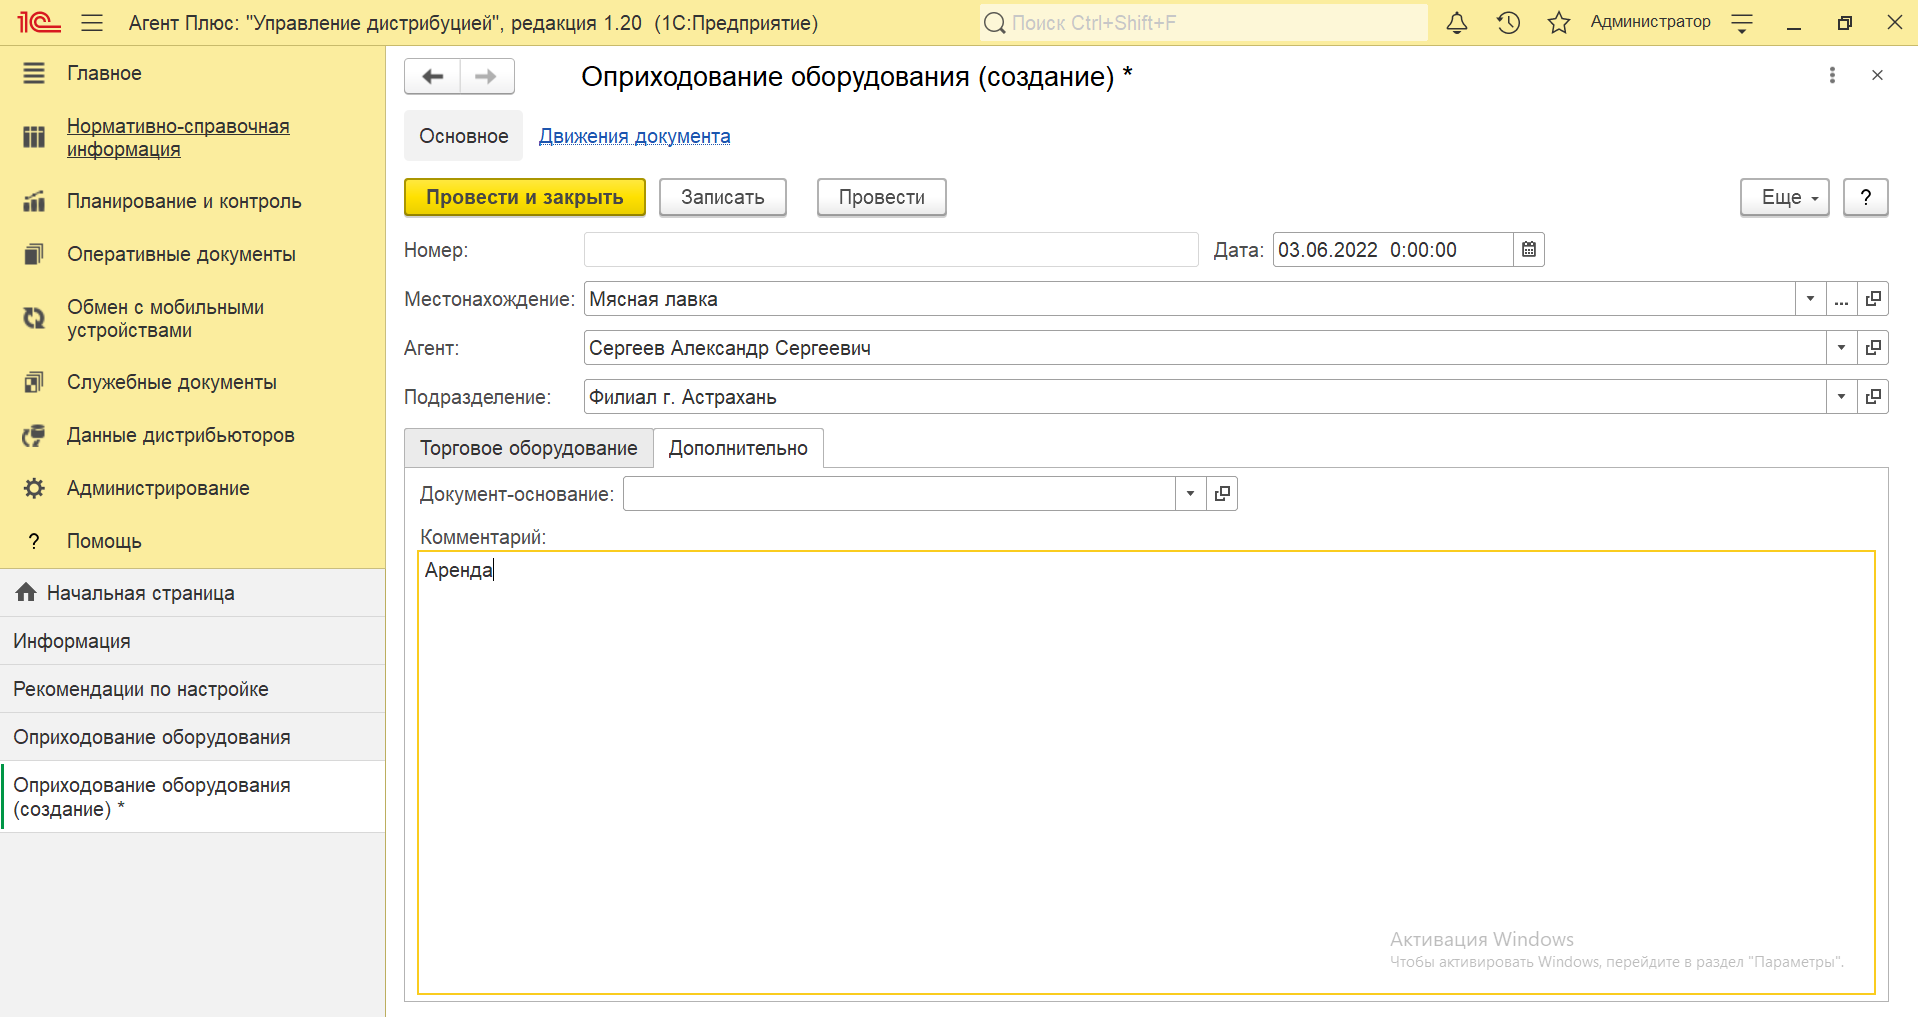Click the calendar icon in Date field
The width and height of the screenshot is (1918, 1017).
1529,250
